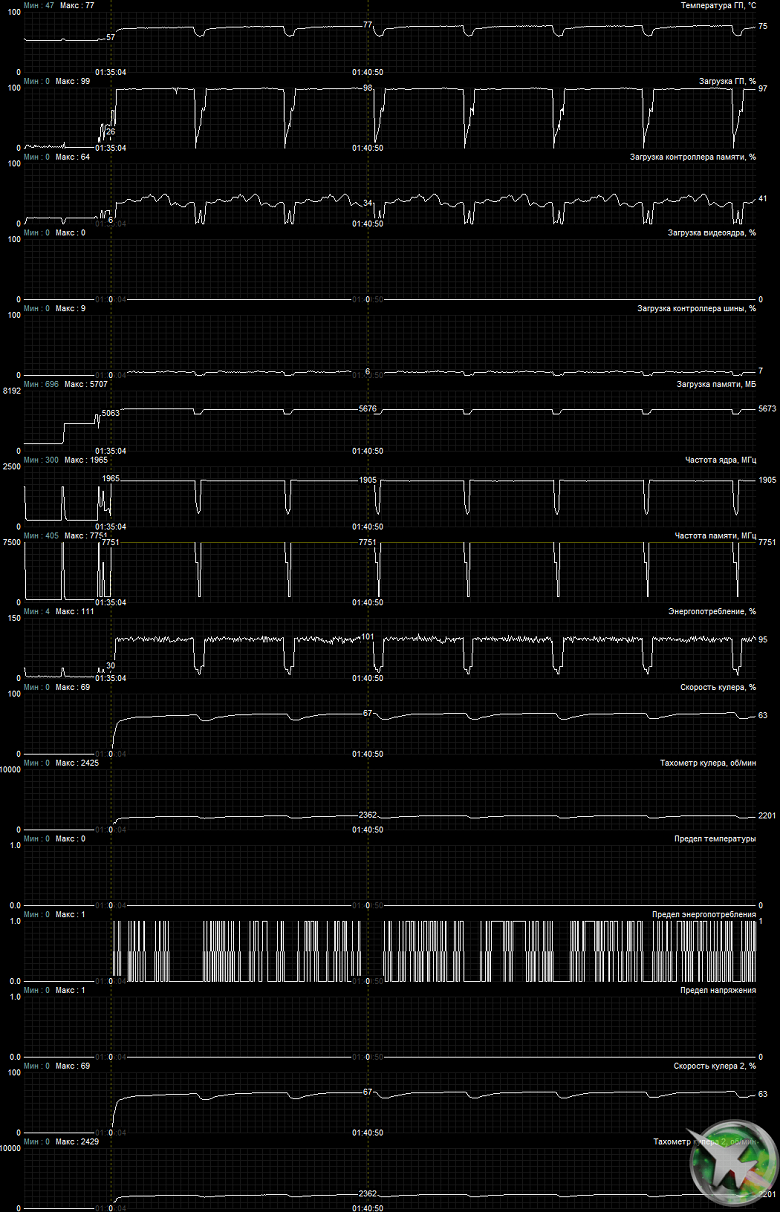Click value "2201" on "Тахометр кулера, об/мин" graph
This screenshot has width=780, height=1212.
click(767, 816)
